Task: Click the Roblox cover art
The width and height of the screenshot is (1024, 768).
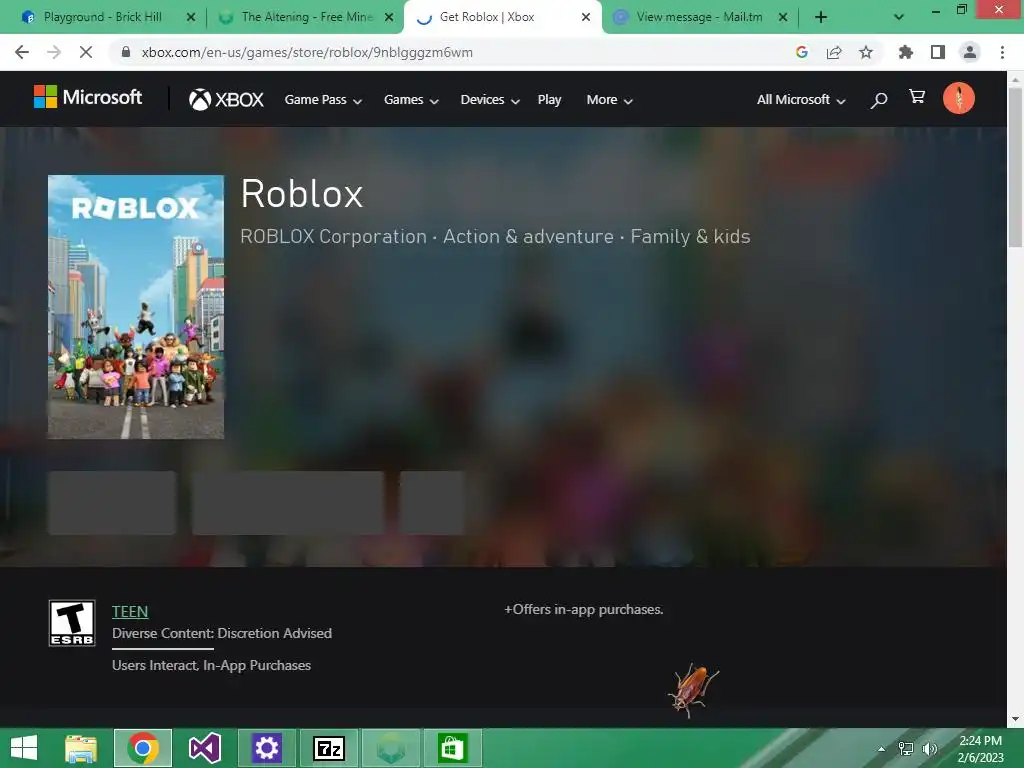Action: pos(136,307)
